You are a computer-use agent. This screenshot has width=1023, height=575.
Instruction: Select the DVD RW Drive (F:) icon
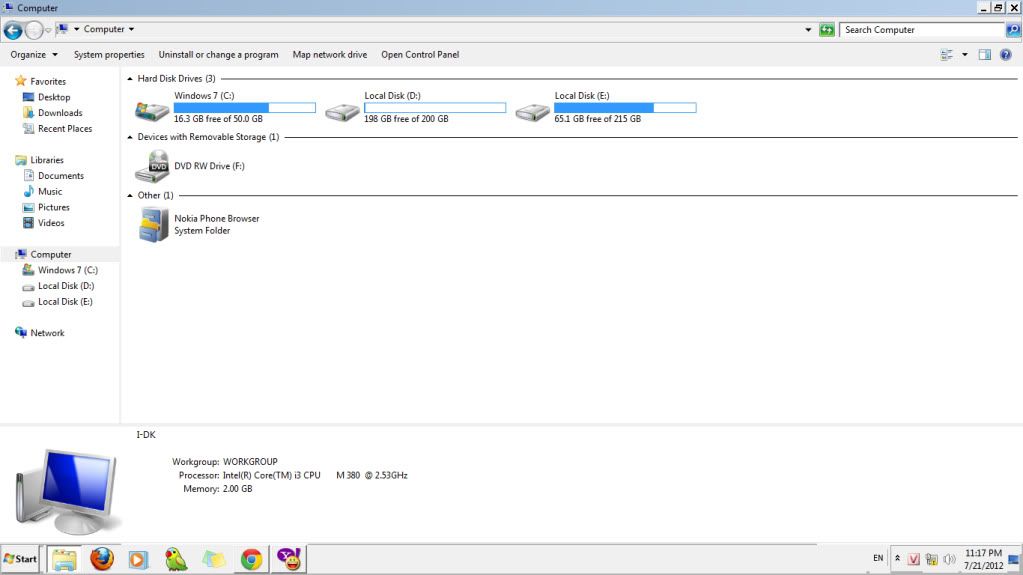click(152, 166)
